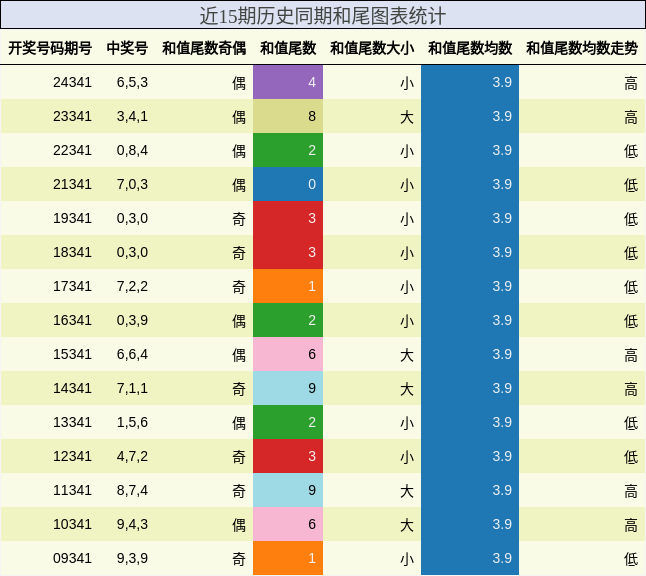
Task: Click the 和值尾数大小 column header
Action: 372,48
